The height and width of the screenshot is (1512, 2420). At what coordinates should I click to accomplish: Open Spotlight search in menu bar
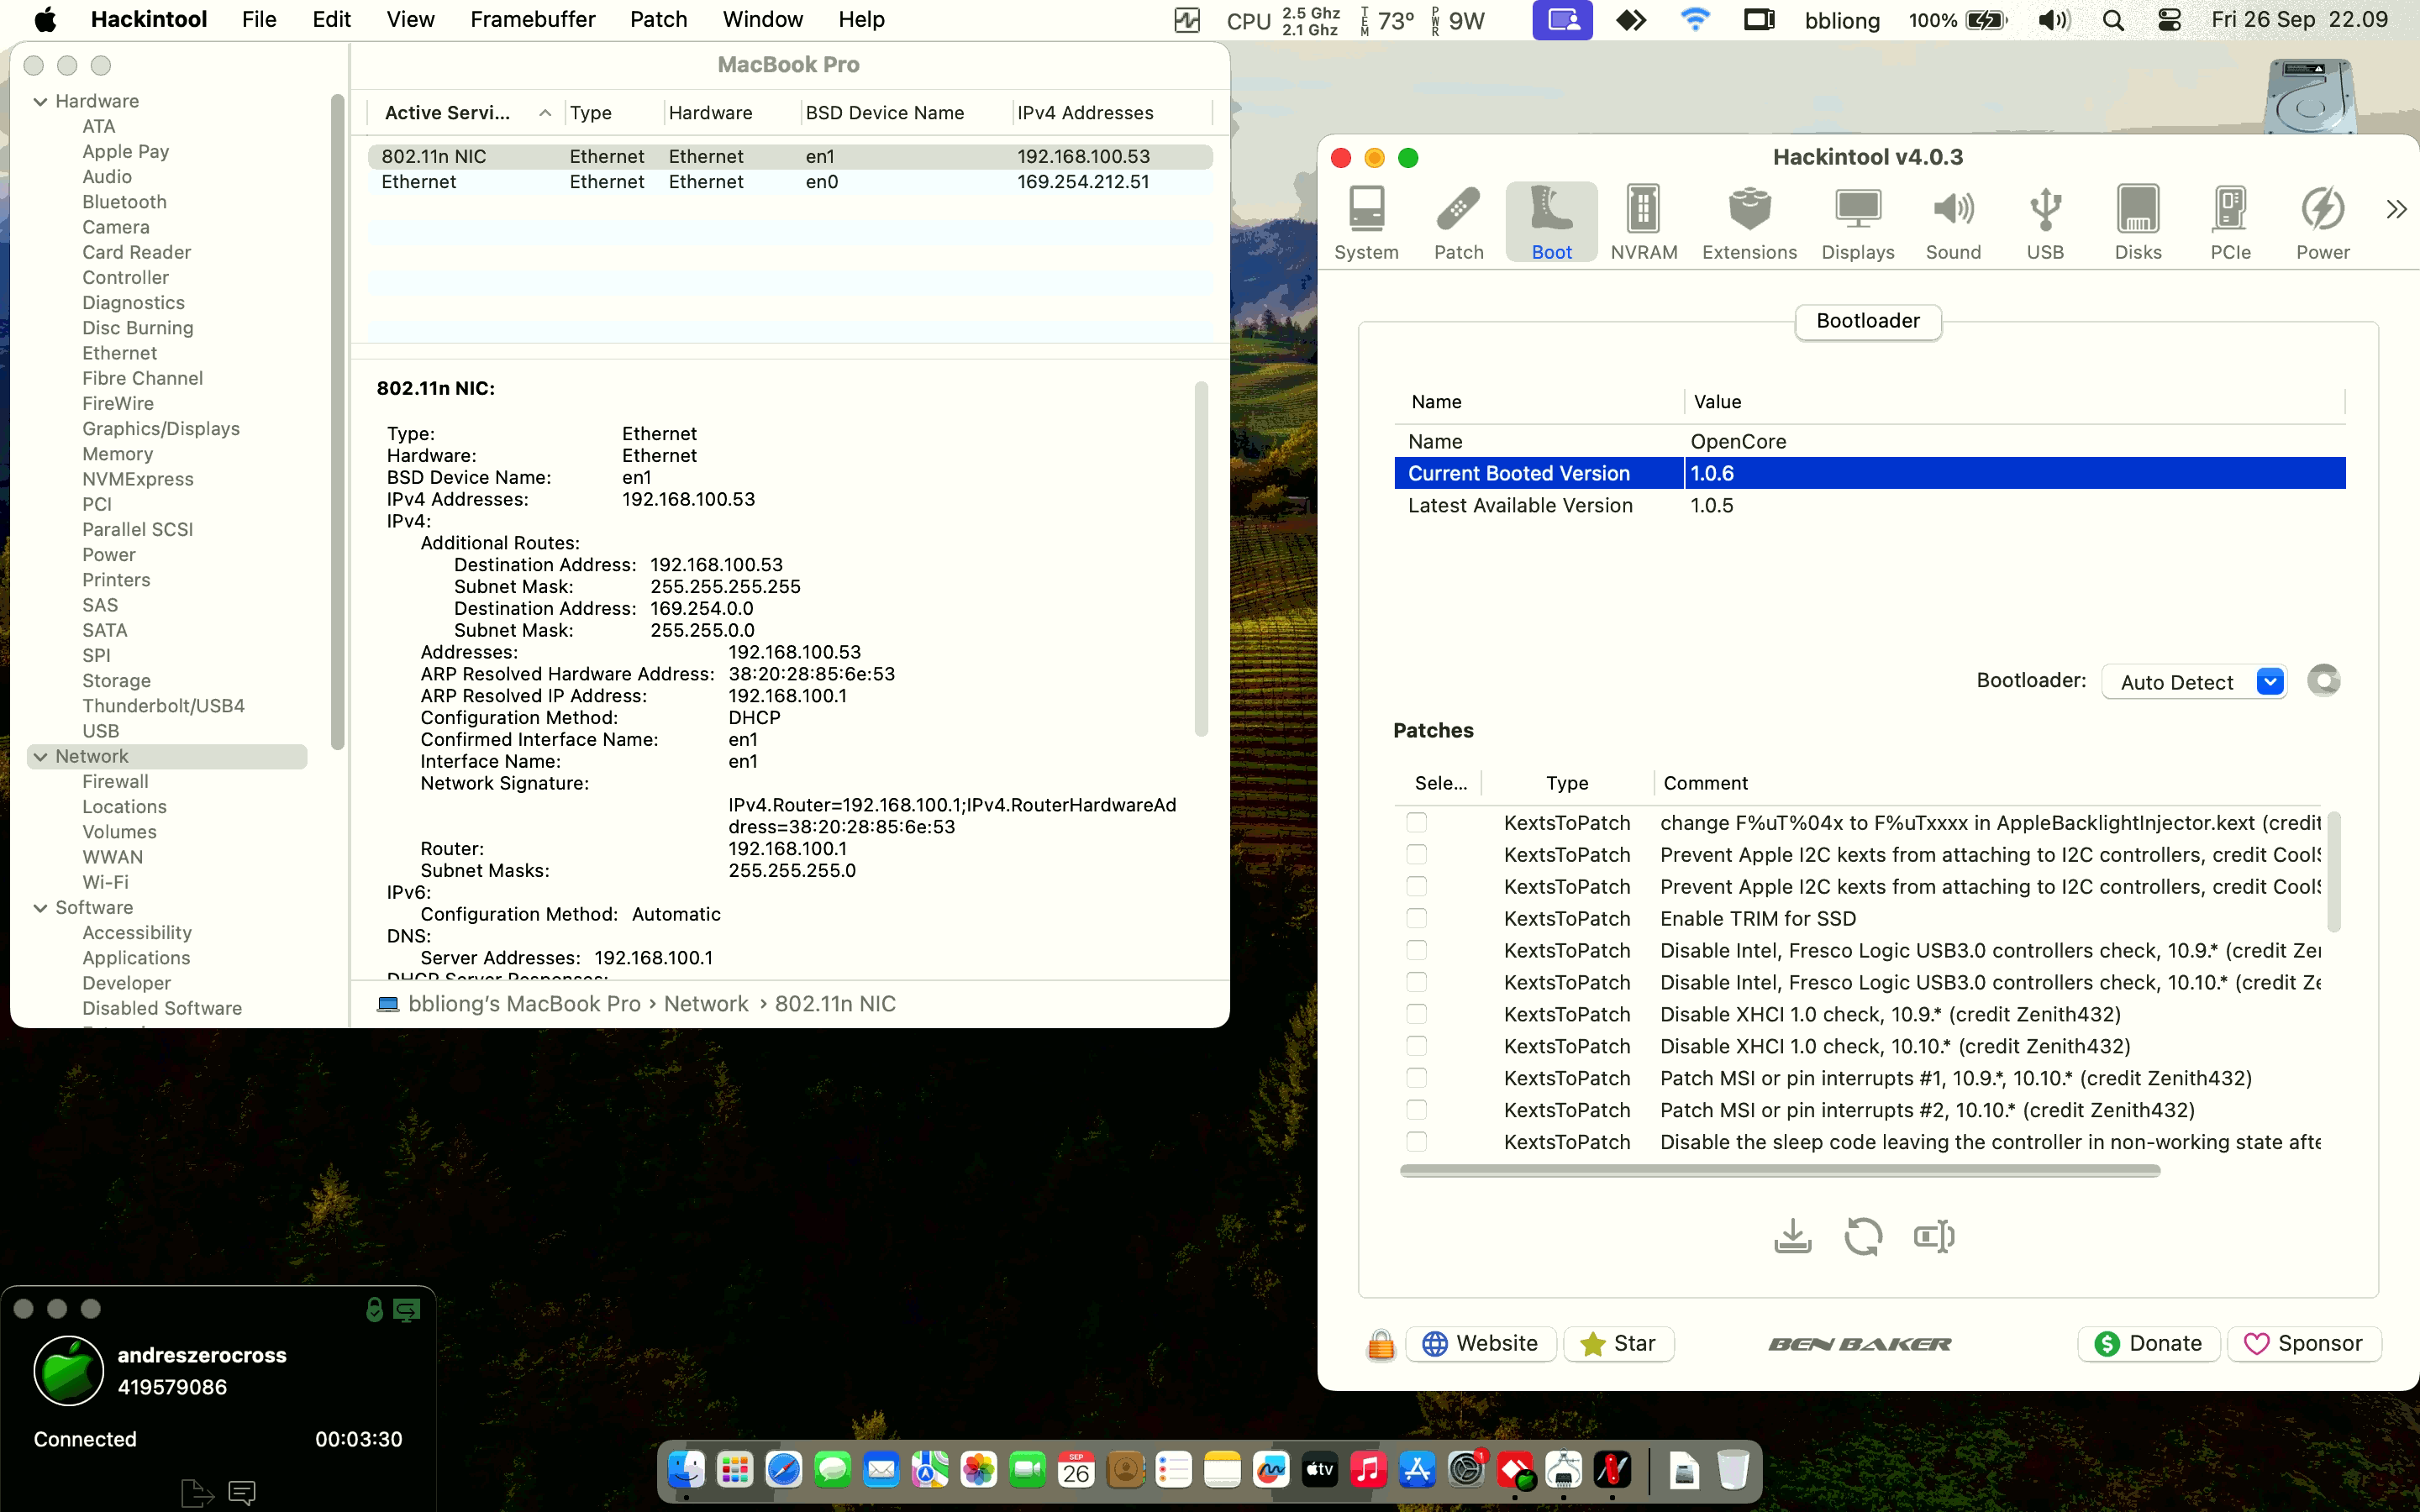click(x=2113, y=20)
